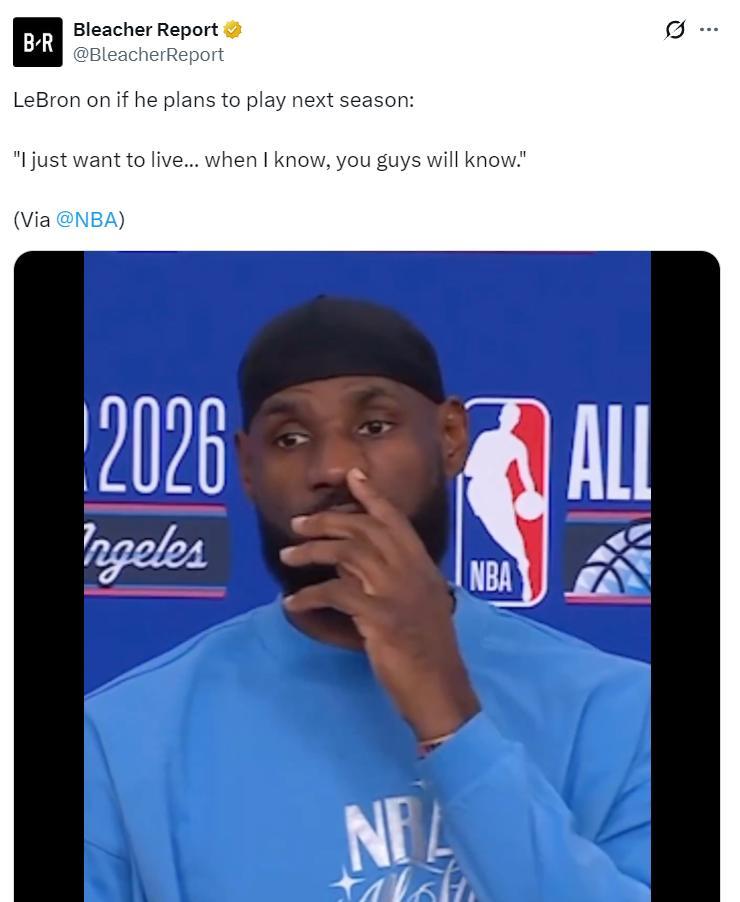Click the gold verified badge
This screenshot has height=902, width=740.
click(232, 29)
